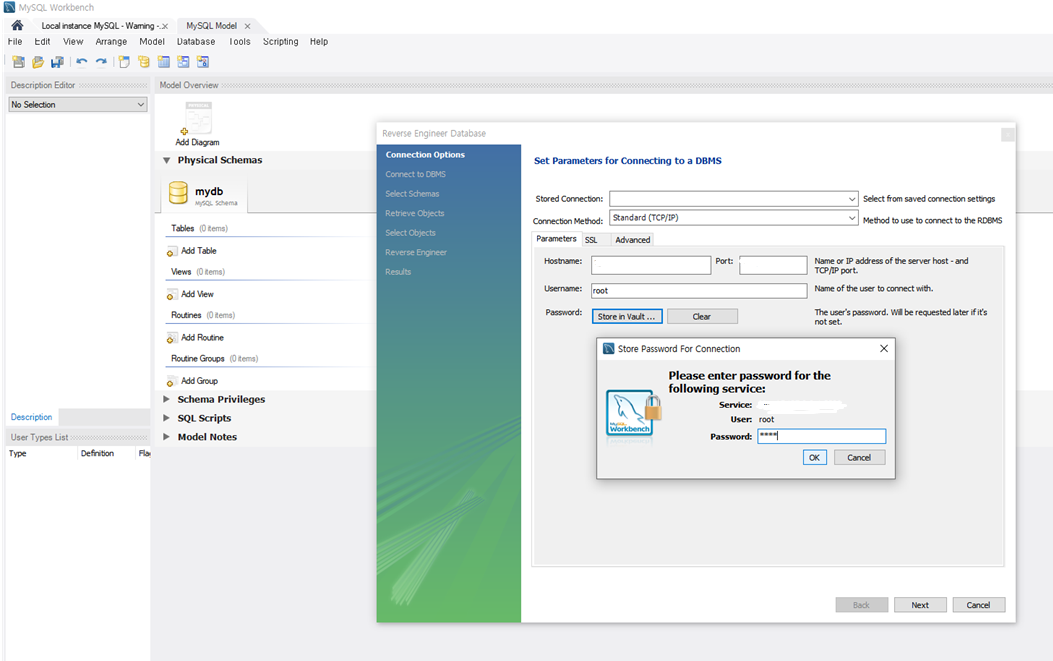
Task: Click the Hostname input field
Action: pos(651,265)
